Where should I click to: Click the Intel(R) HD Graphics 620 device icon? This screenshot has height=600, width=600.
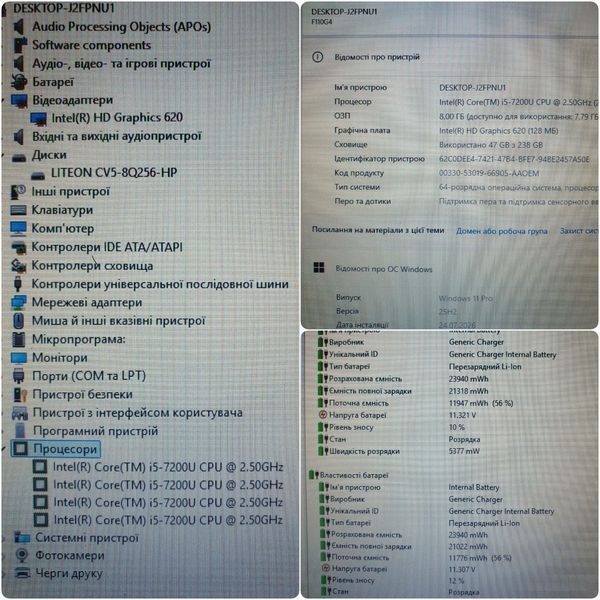tap(38, 118)
